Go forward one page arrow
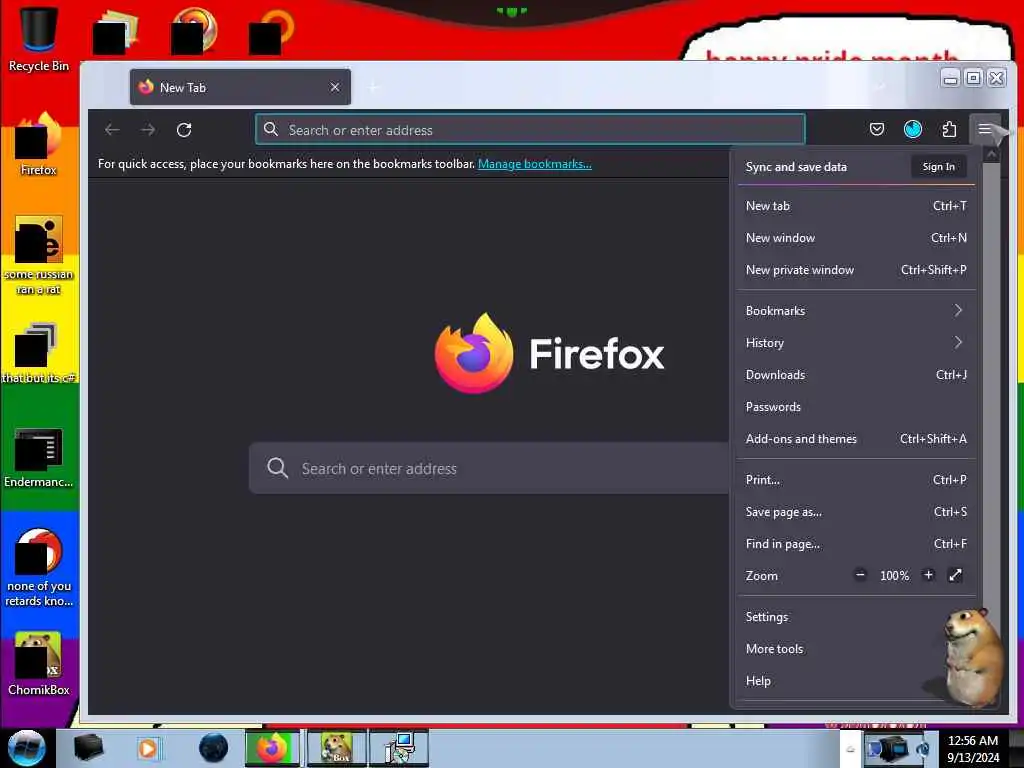Screen dimensions: 1024x768 [148, 130]
